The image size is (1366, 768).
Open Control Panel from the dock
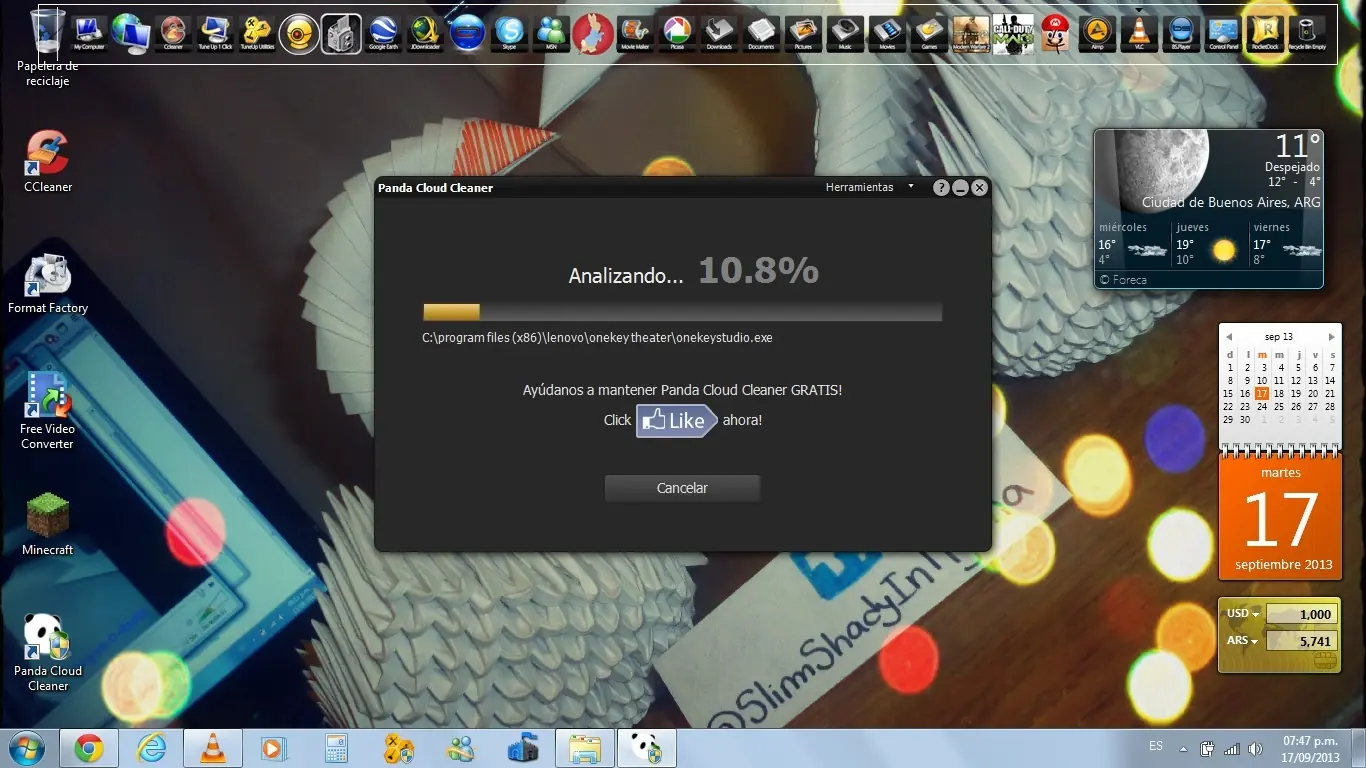click(1223, 33)
